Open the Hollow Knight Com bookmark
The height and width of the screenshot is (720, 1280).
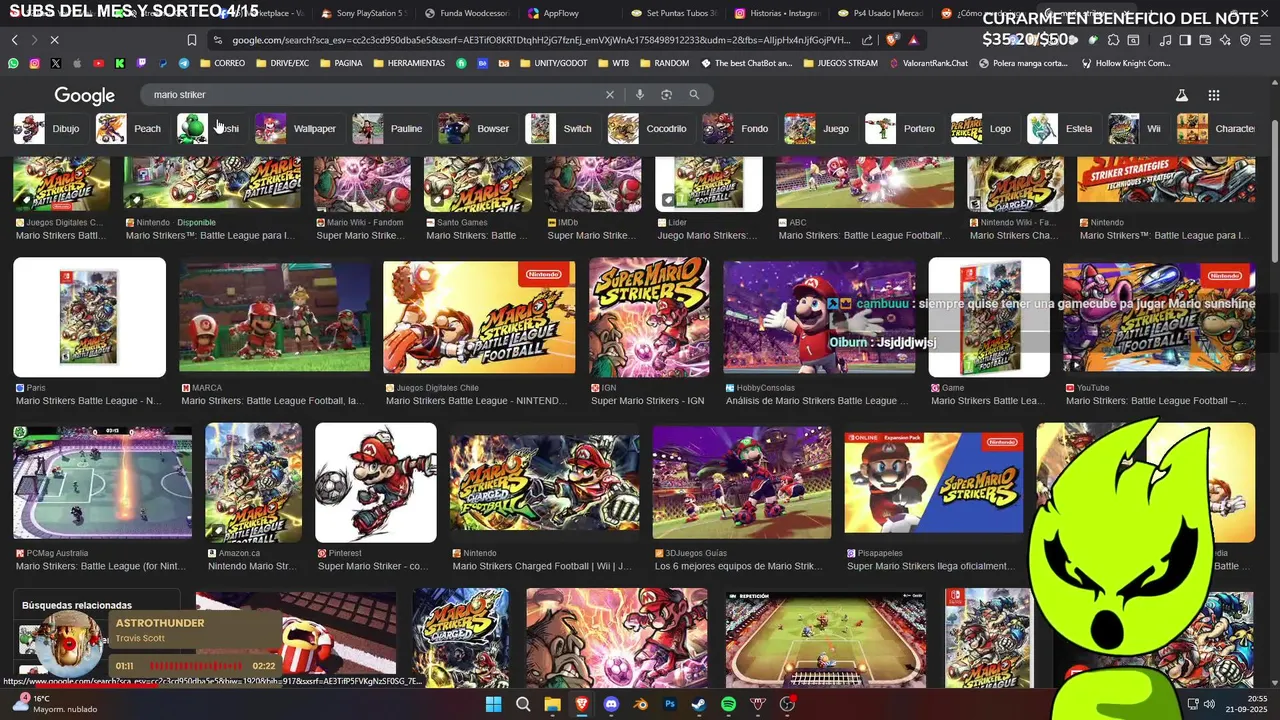coord(1125,63)
